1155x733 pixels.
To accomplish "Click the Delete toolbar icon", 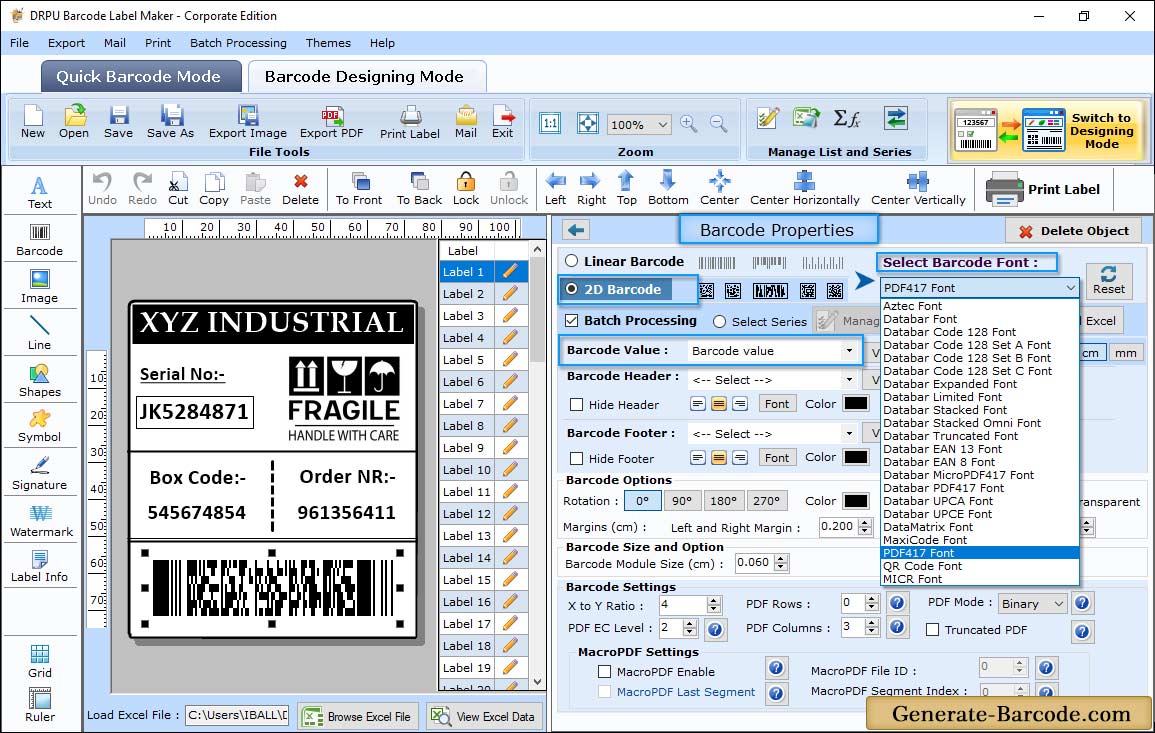I will pyautogui.click(x=301, y=189).
